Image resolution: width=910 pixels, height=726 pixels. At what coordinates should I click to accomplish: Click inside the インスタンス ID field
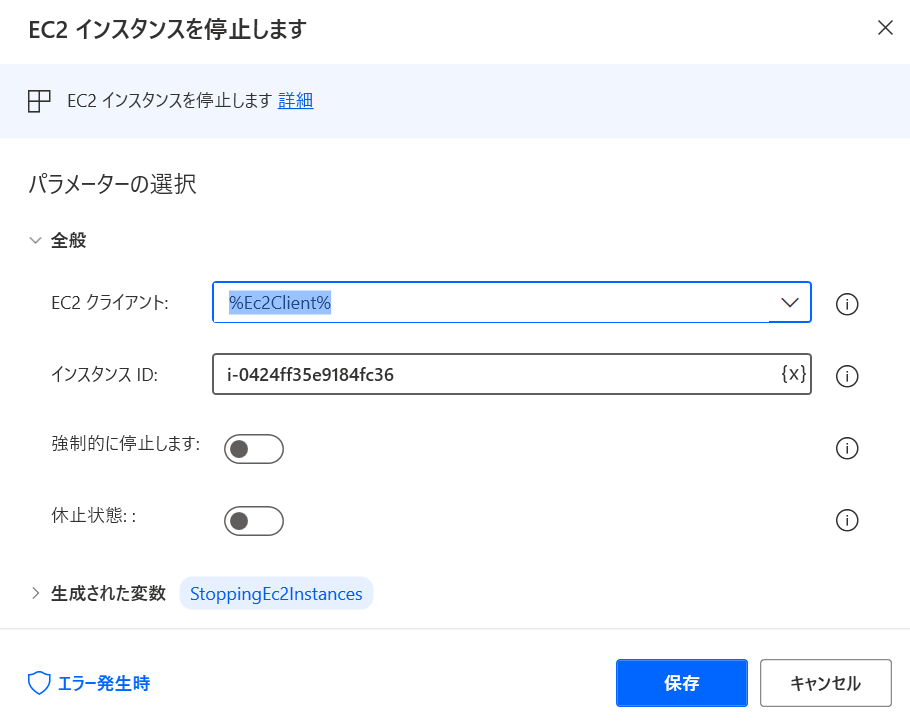click(496, 374)
